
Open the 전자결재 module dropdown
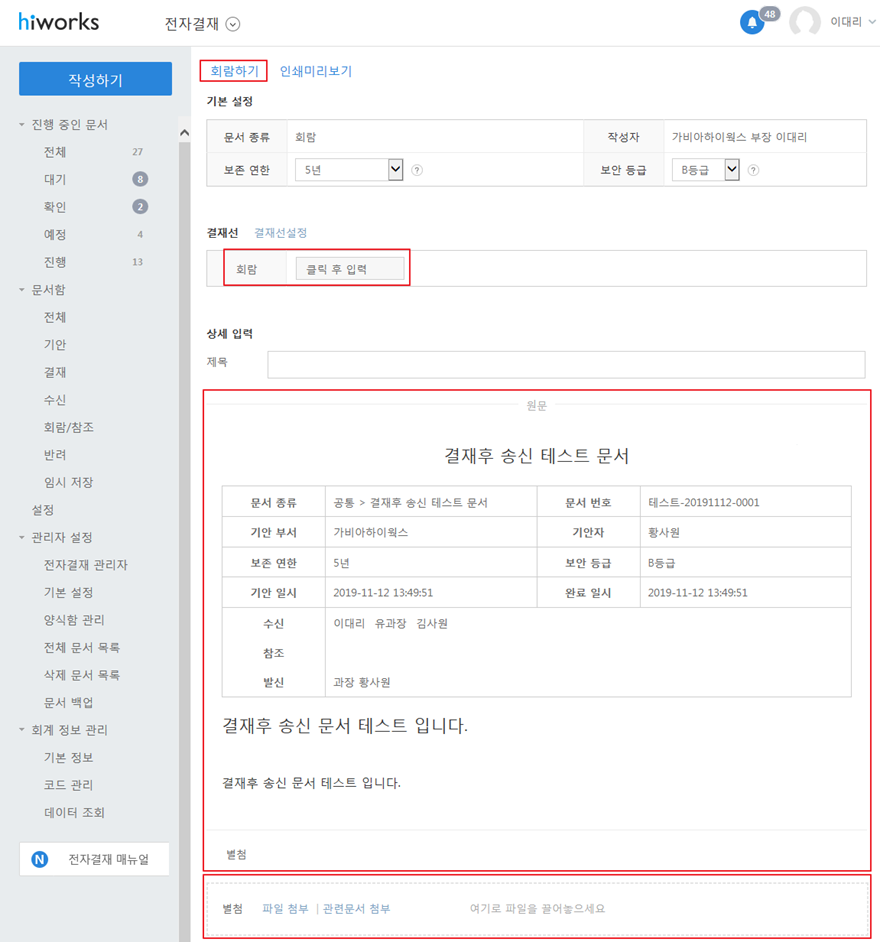tap(232, 24)
